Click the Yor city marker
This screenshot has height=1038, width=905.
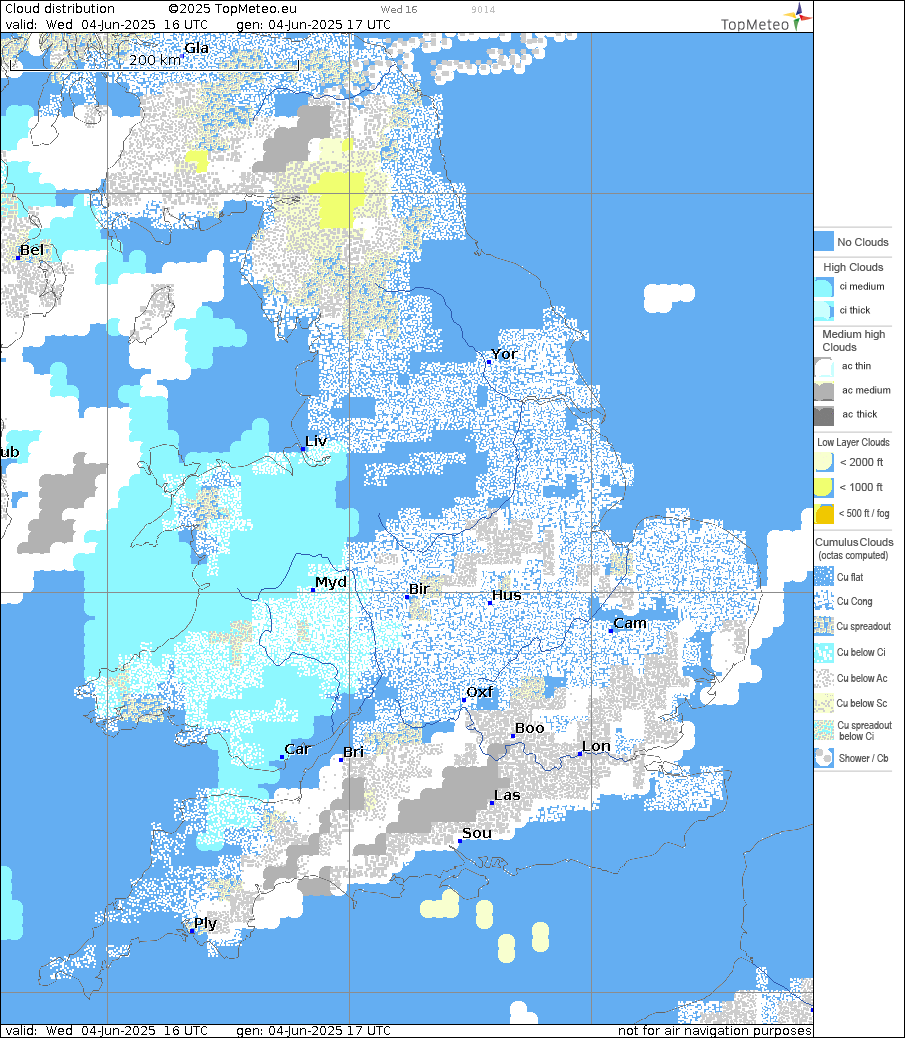[489, 362]
